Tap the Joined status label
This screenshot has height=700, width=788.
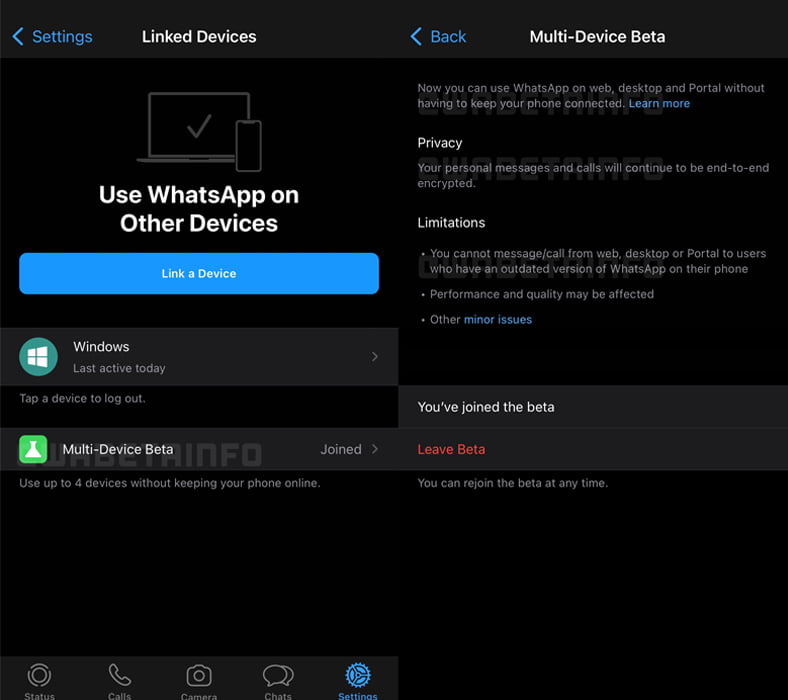[x=340, y=449]
